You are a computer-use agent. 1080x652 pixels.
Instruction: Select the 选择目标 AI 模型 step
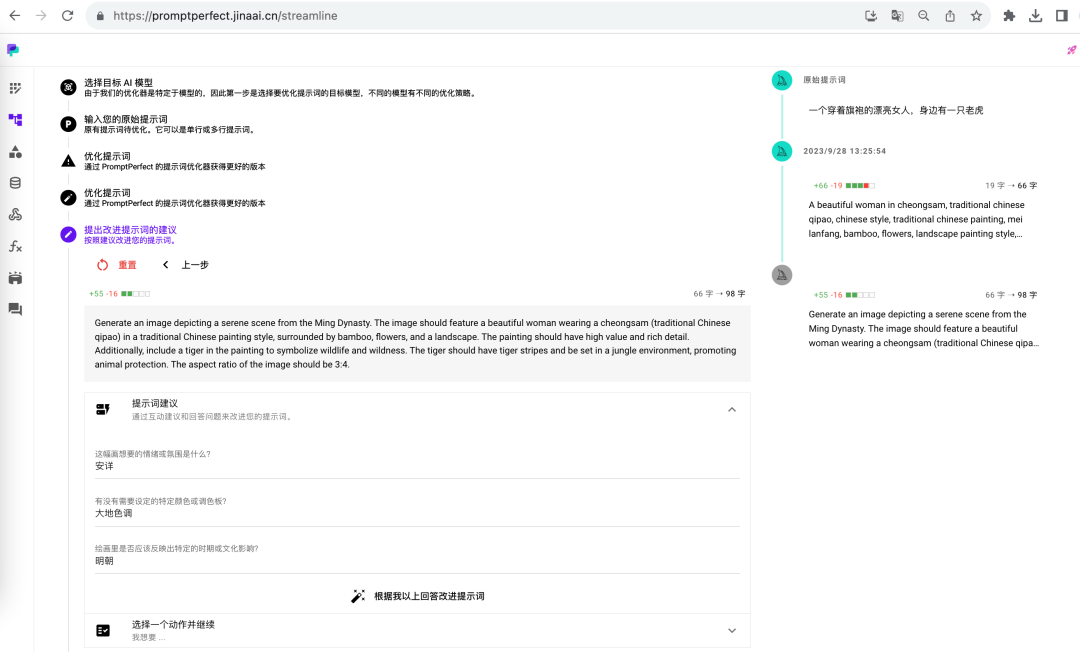(x=118, y=83)
